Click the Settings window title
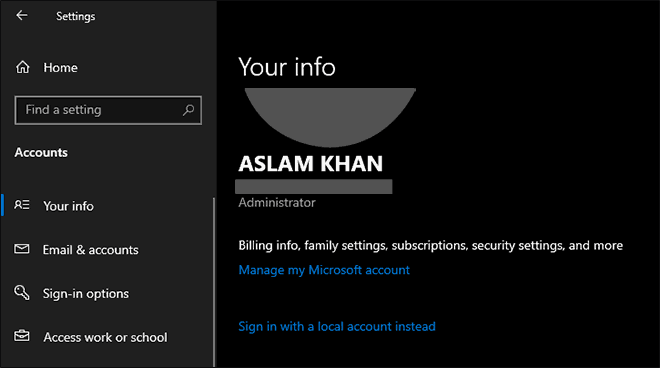 76,16
